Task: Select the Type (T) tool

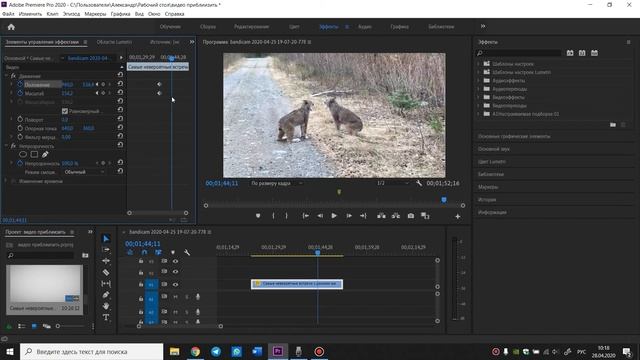Action: click(106, 317)
